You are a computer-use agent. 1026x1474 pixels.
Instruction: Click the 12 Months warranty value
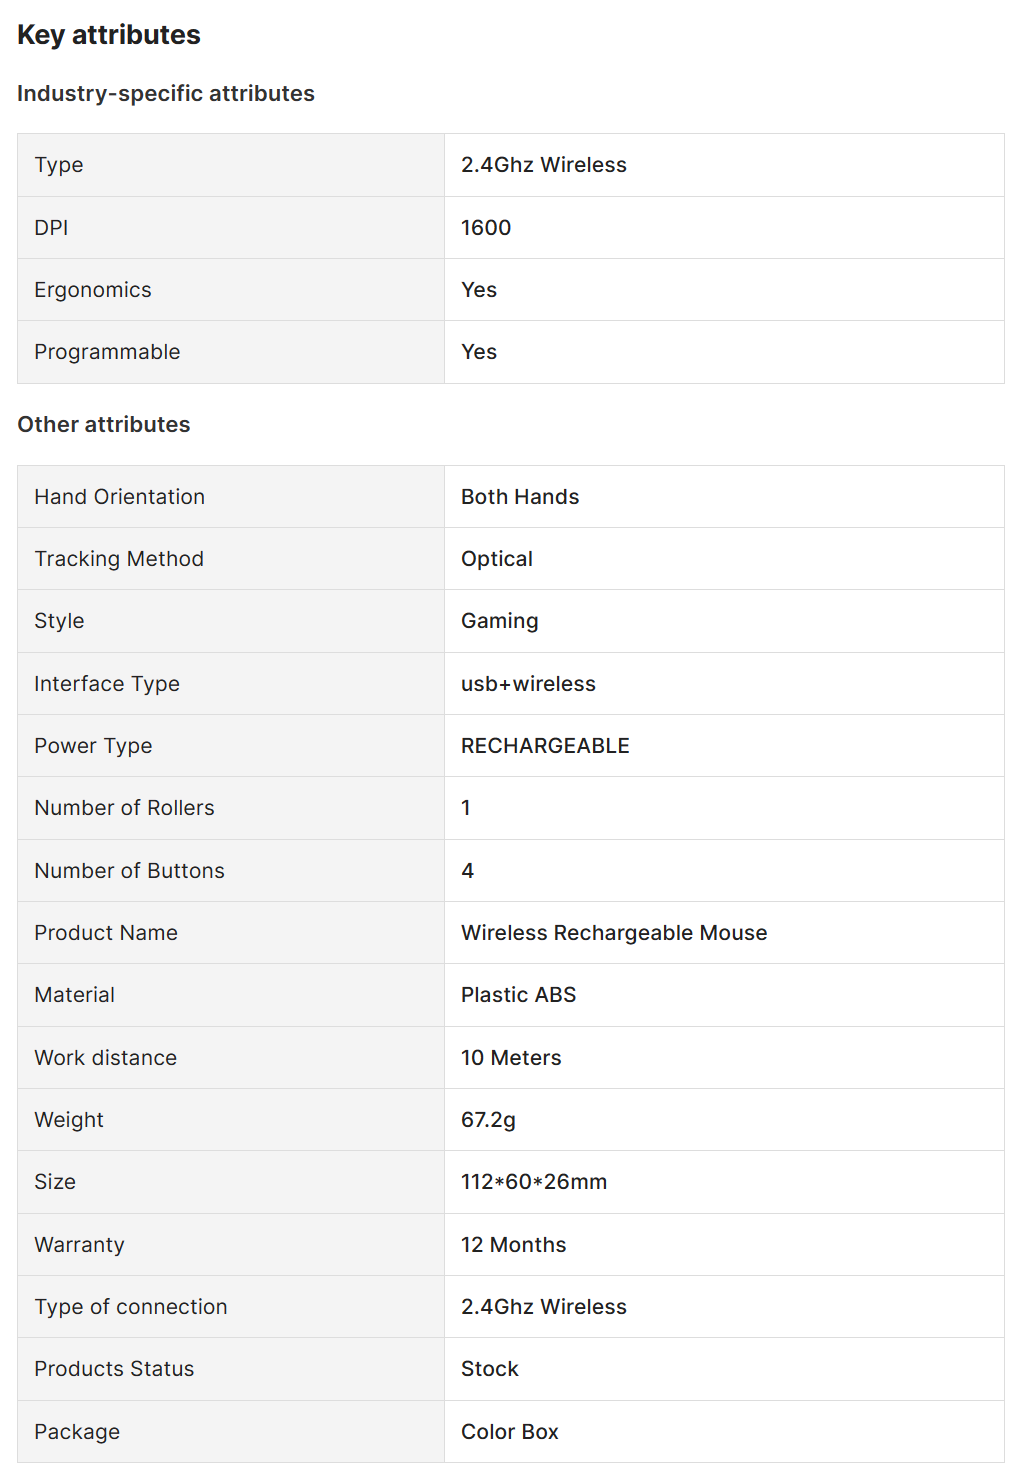click(x=513, y=1245)
